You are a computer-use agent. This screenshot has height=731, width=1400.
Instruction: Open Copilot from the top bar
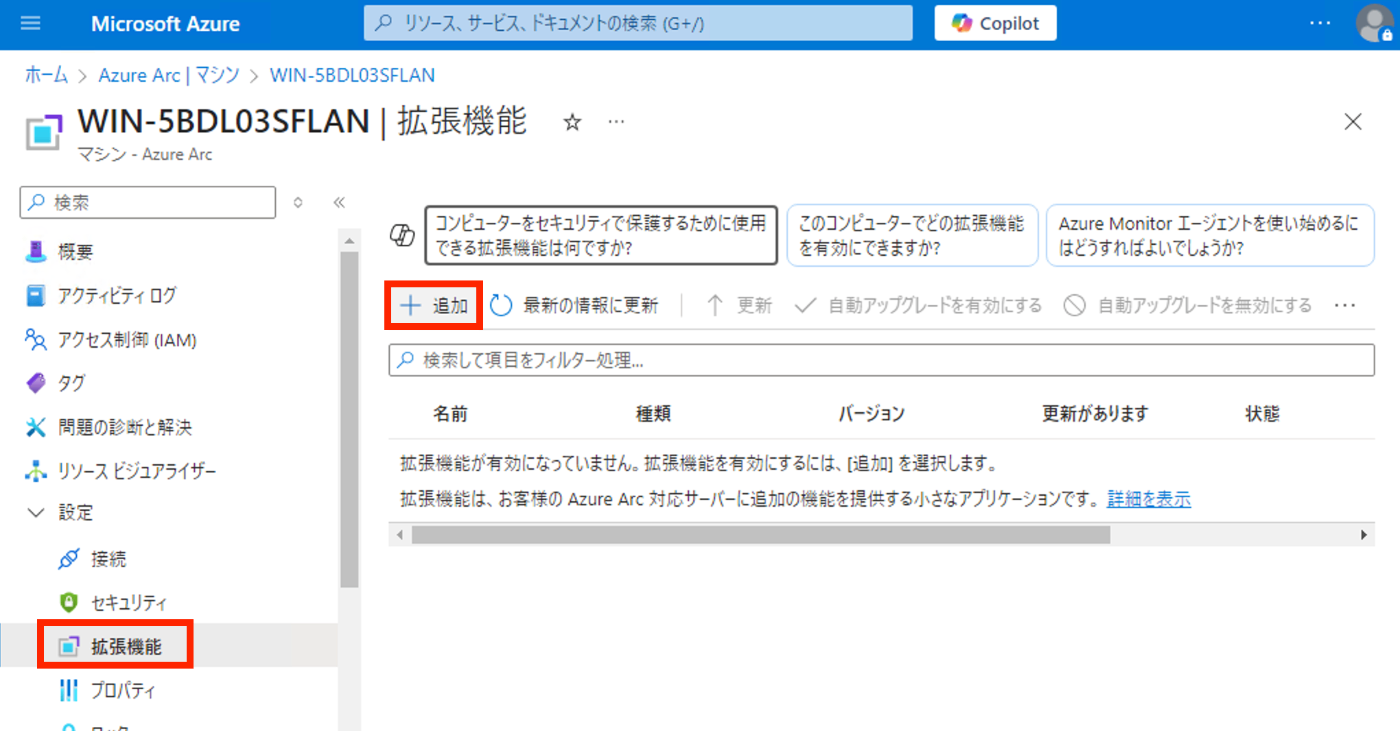tap(995, 23)
